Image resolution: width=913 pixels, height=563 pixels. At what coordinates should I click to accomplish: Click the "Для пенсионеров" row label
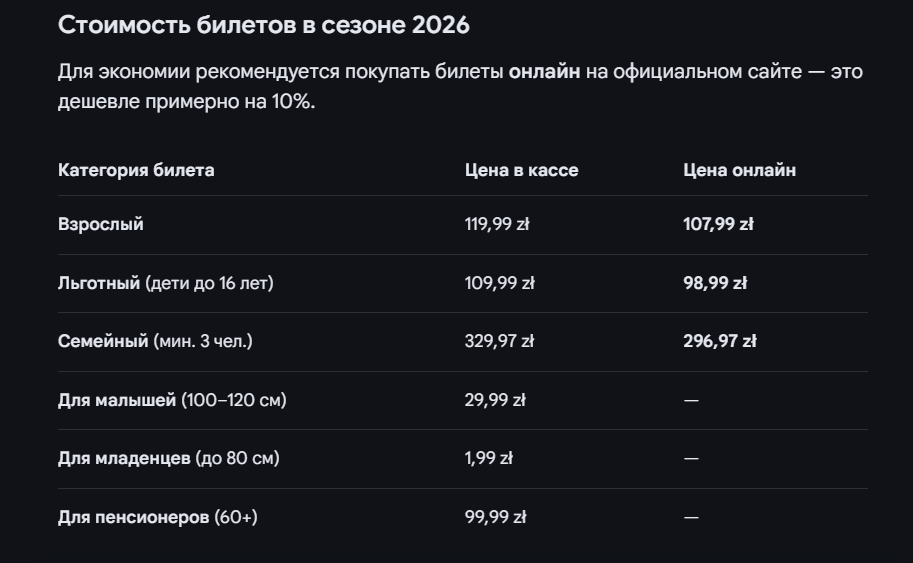pyautogui.click(x=157, y=517)
